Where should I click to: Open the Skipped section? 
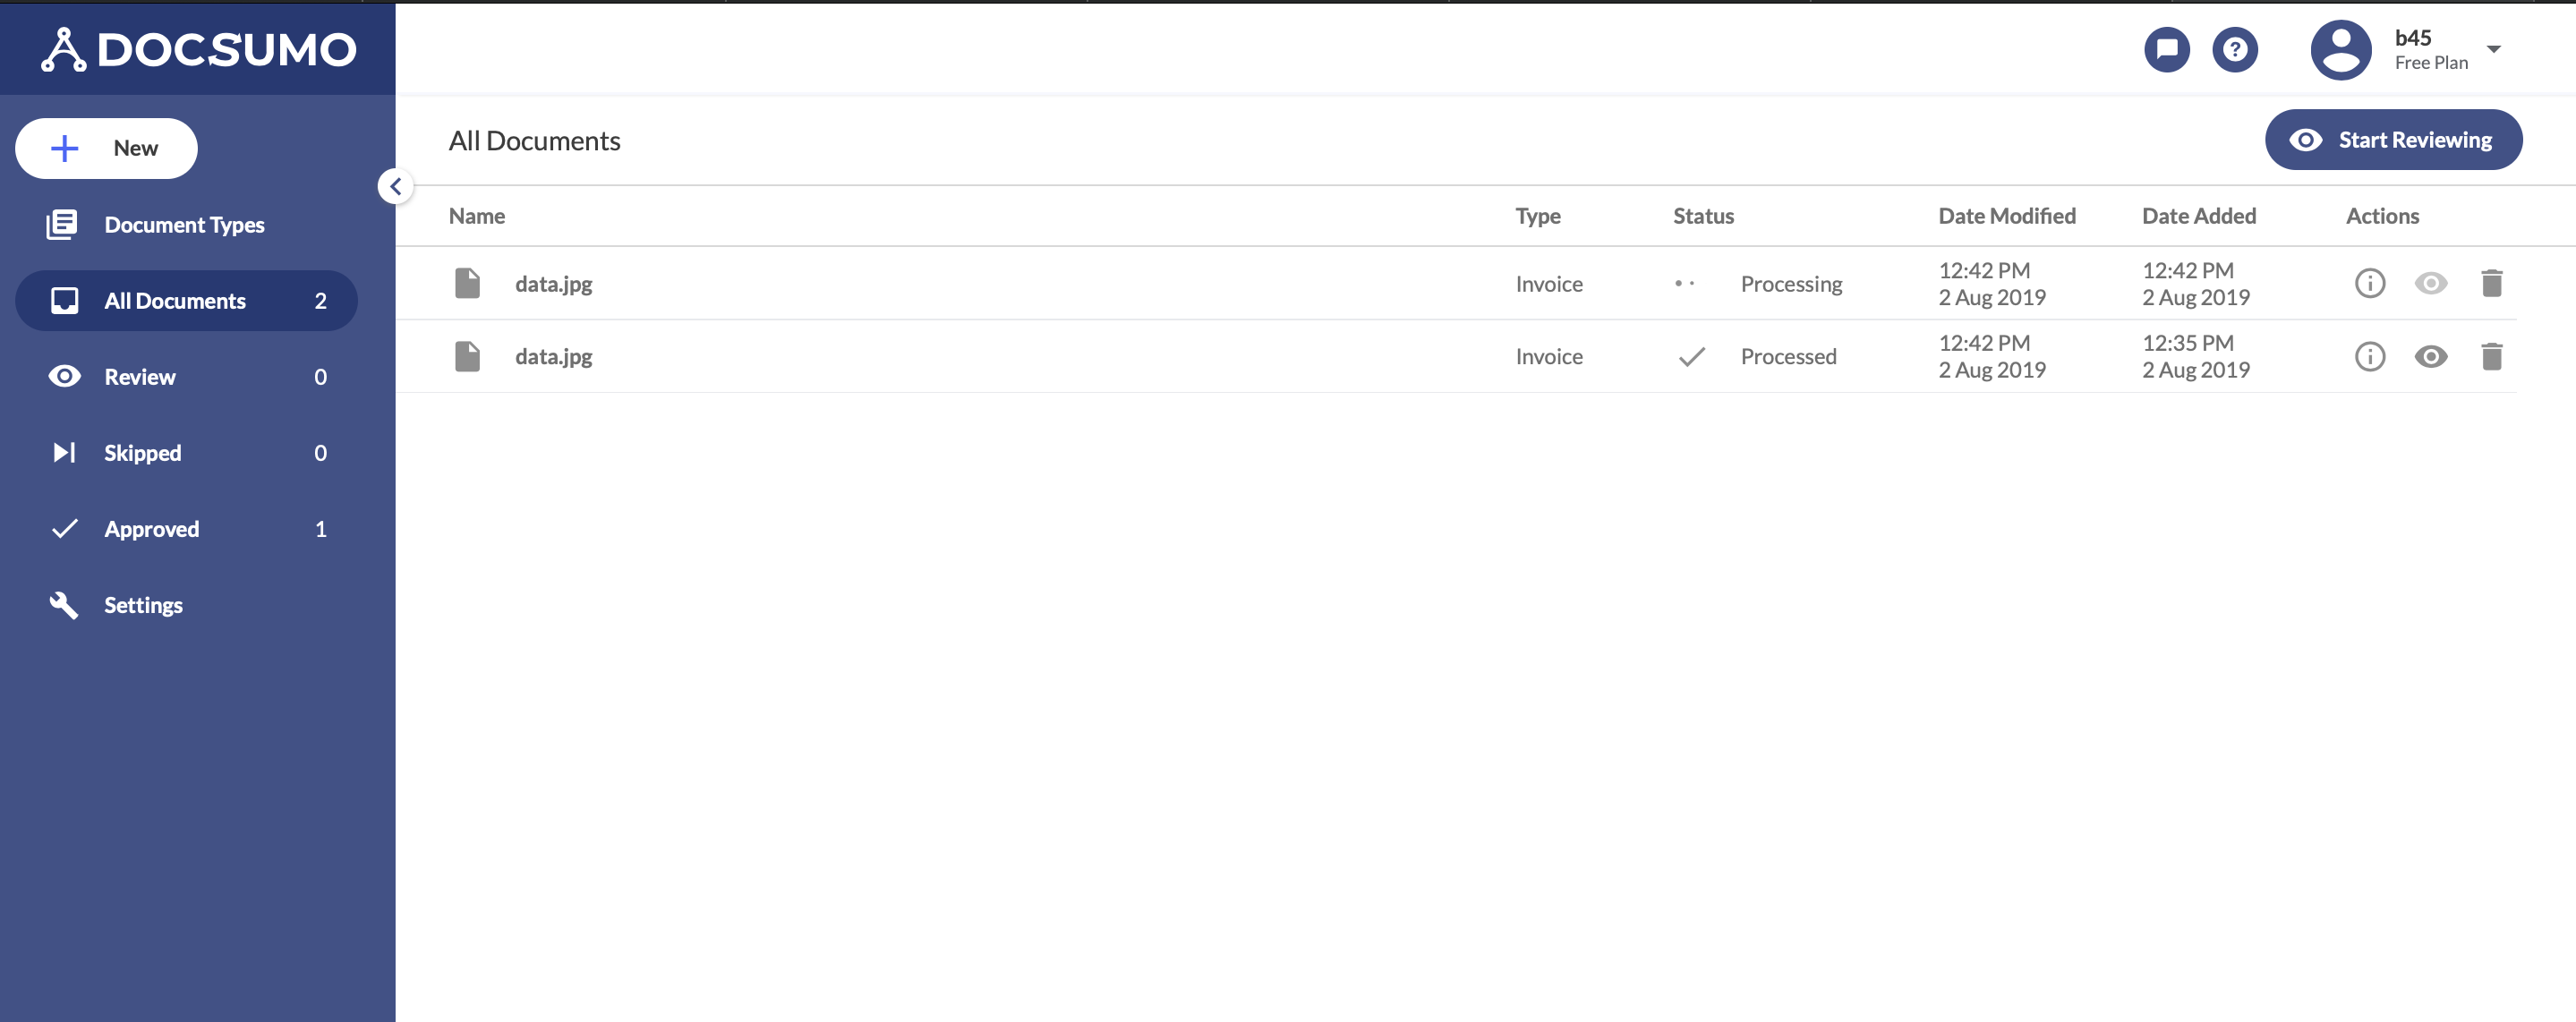[x=186, y=453]
